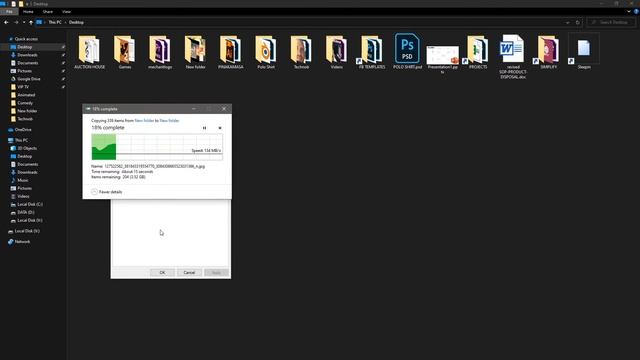Select the Slogan shortcut file
The height and width of the screenshot is (360, 640).
tap(584, 49)
